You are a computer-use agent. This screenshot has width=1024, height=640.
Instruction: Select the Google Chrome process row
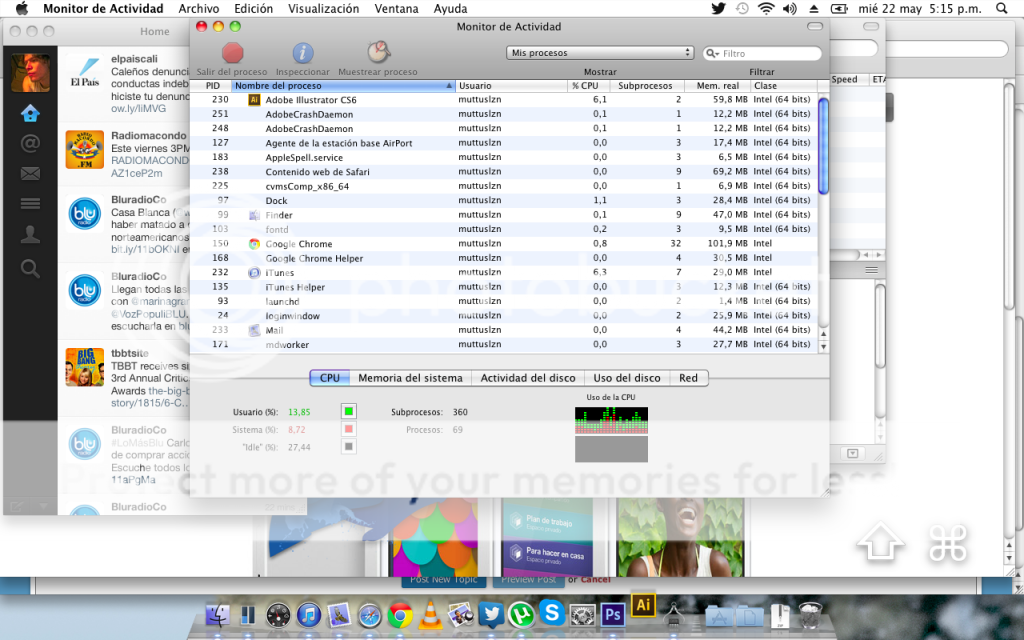point(504,244)
